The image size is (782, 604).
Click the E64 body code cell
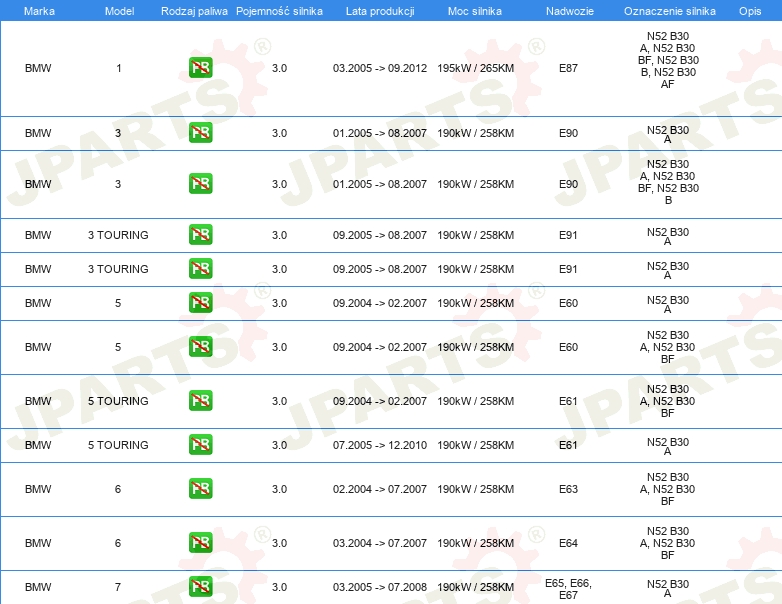(569, 543)
